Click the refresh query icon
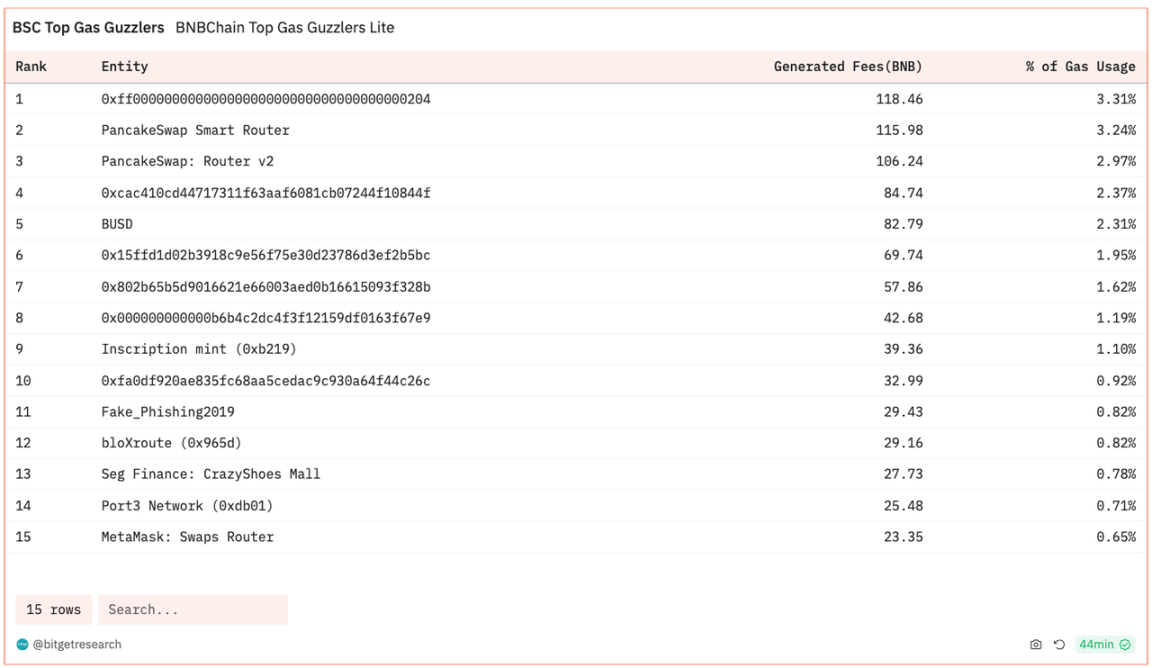Screen dimensions: 1152x668 point(1059,645)
